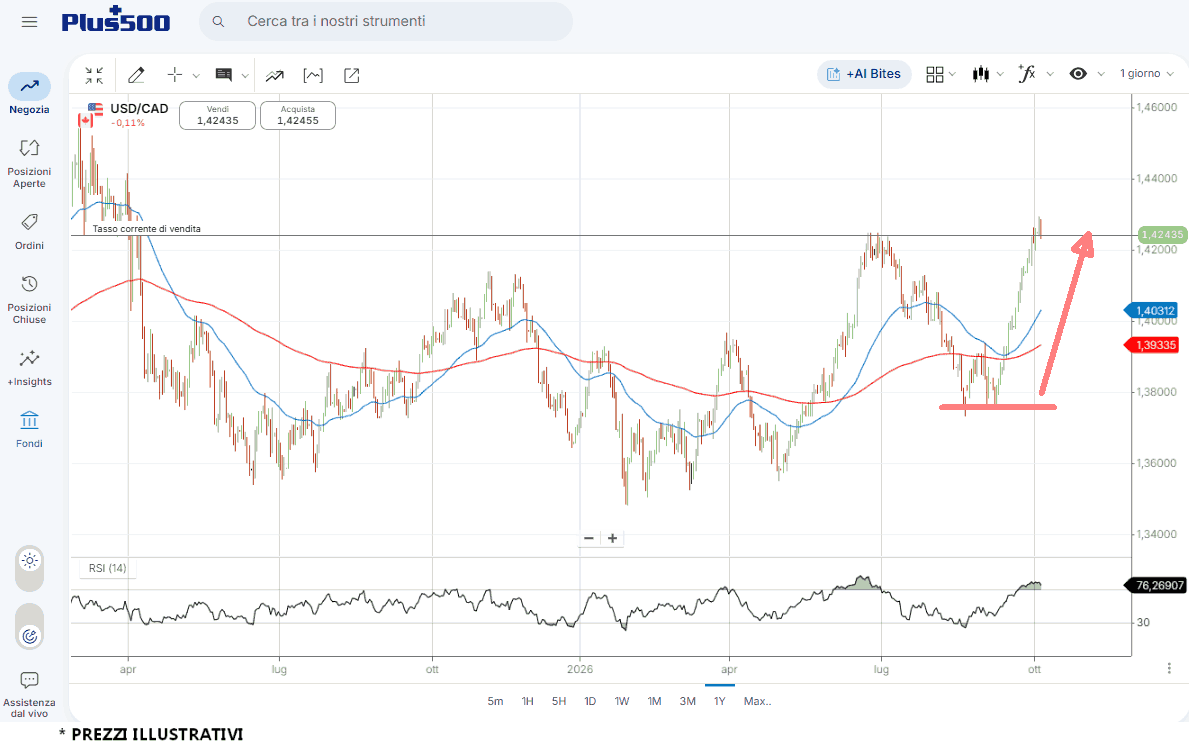Select the 1D time range
1189x745 pixels.
pos(590,701)
